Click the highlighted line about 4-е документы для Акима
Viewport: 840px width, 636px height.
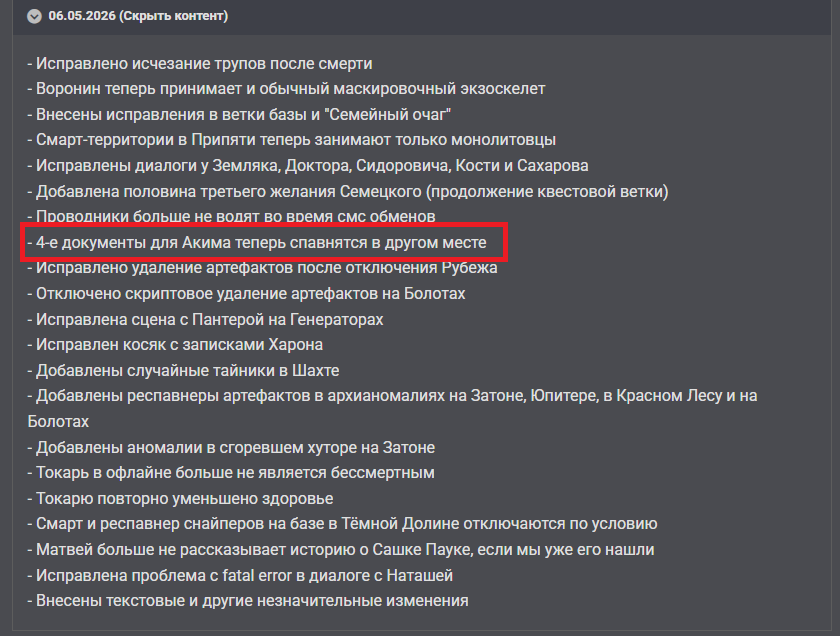(x=257, y=243)
